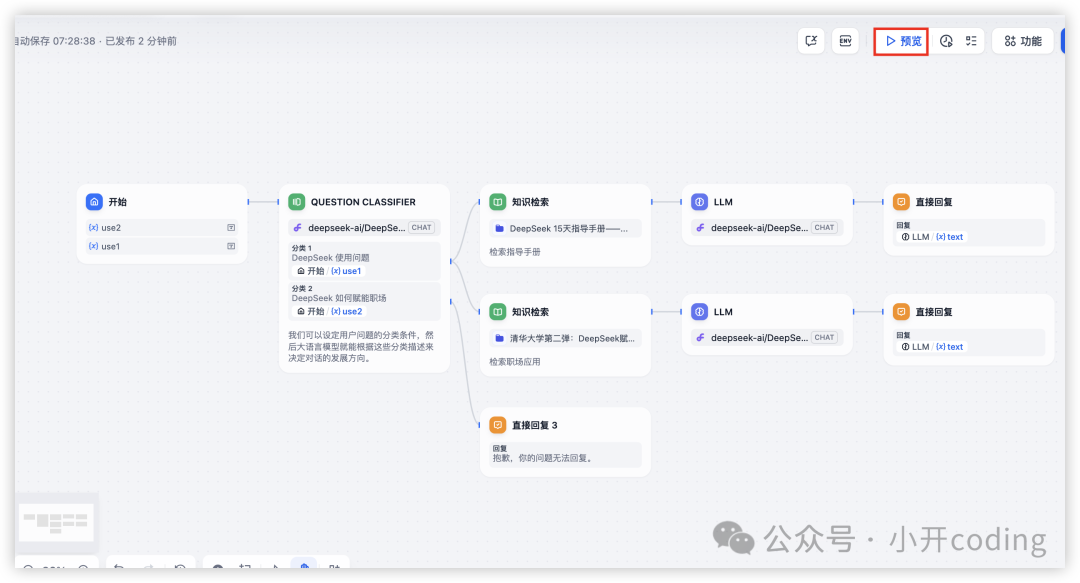Open the 功能 features button
1080x583 pixels.
(1023, 41)
